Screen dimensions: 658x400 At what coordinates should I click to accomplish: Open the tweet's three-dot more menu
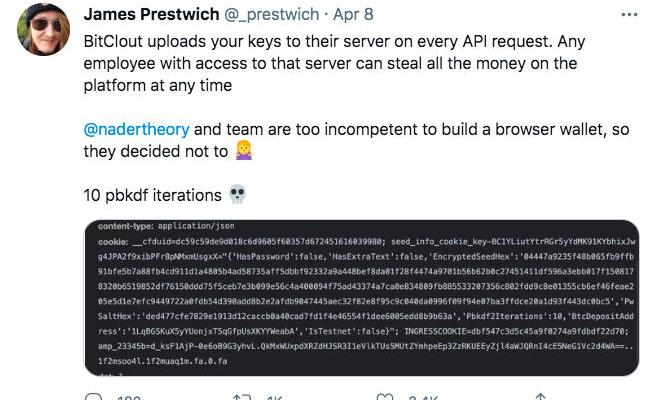pos(627,15)
